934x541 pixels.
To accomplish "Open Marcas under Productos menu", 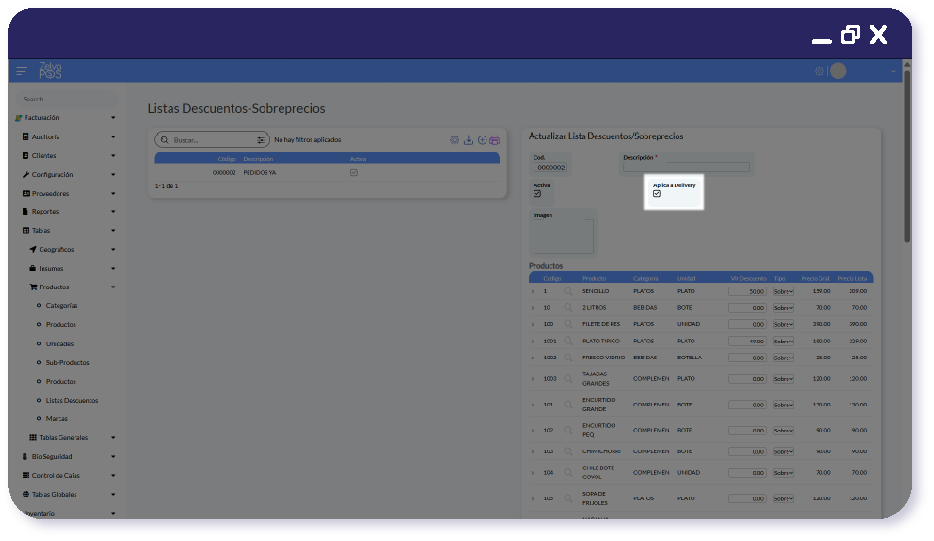I will point(57,419).
